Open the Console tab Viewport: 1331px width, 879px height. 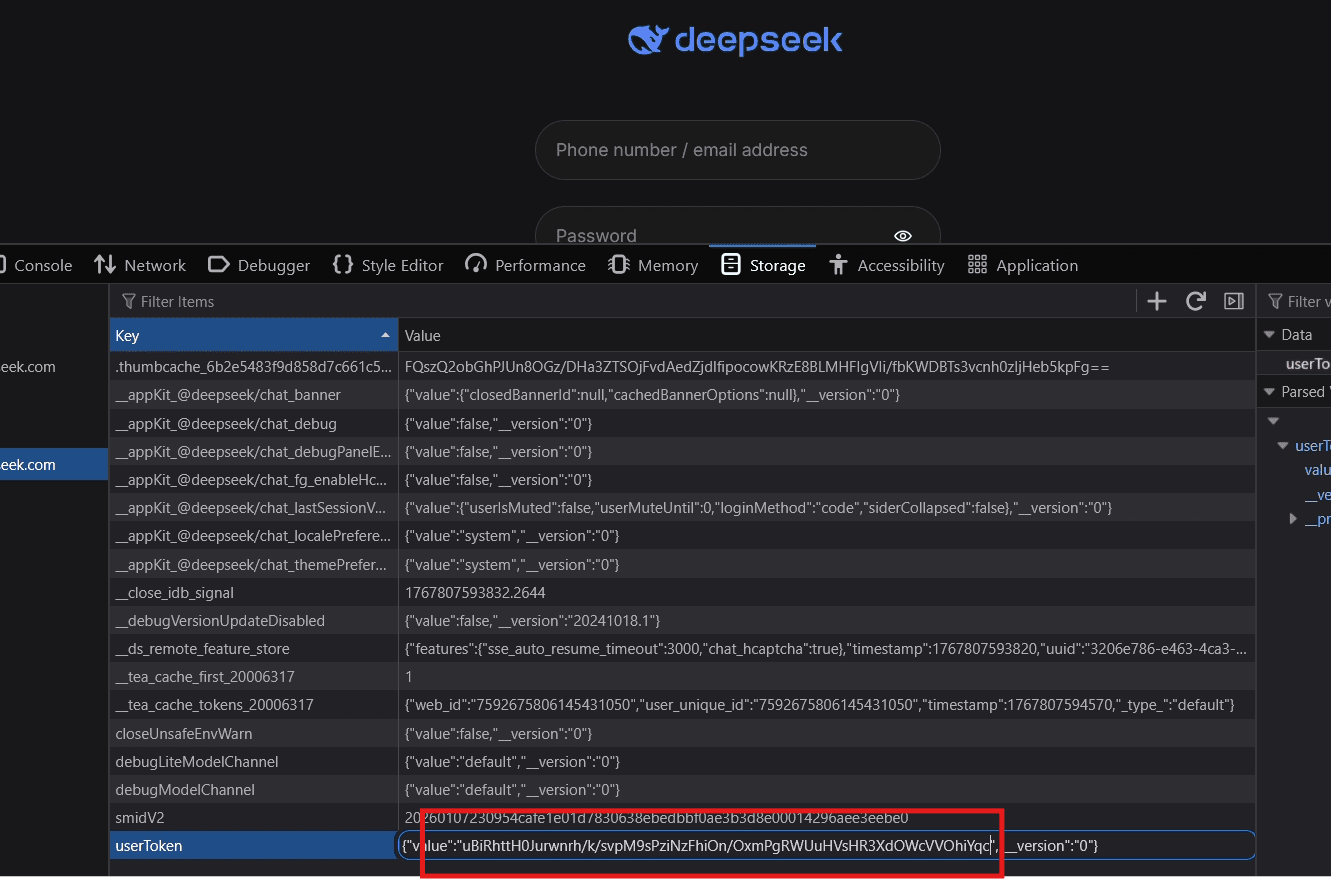click(37, 265)
